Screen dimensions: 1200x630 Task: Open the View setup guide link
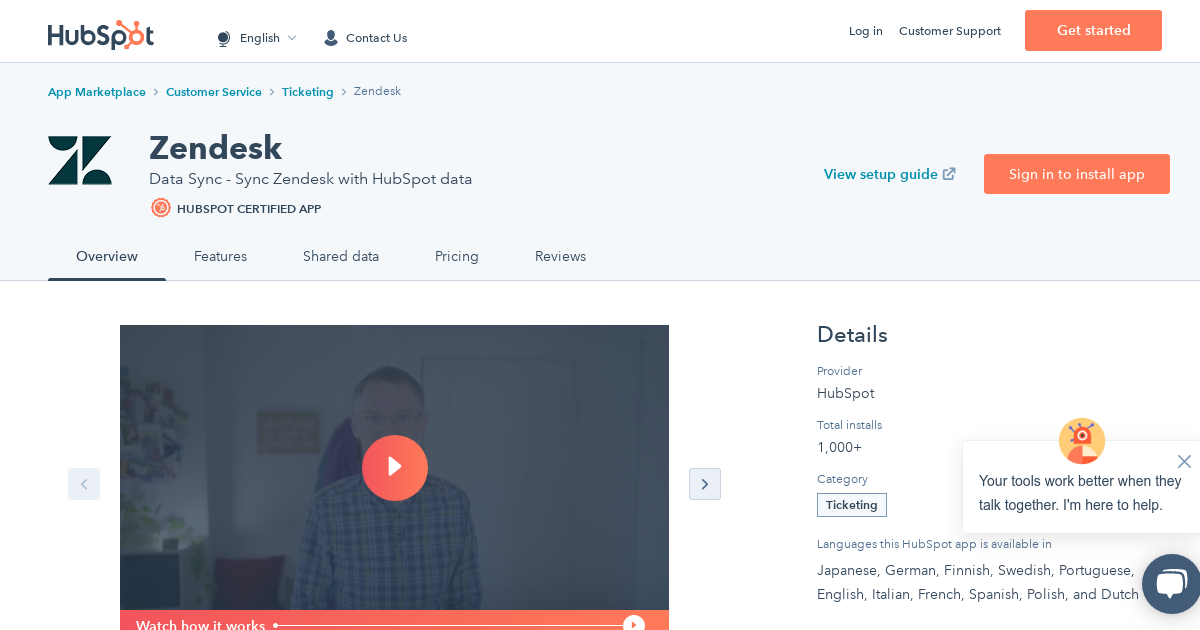click(881, 174)
